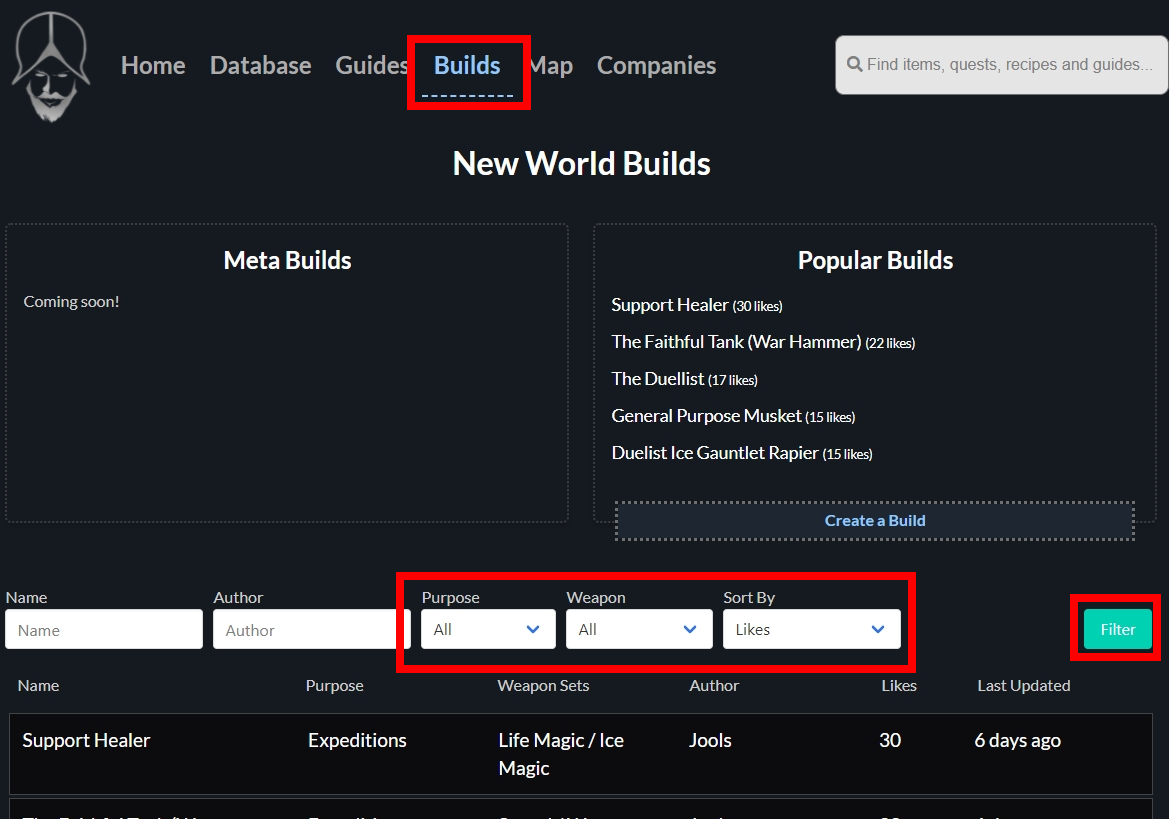Click the Coming soon! text

tap(71, 302)
